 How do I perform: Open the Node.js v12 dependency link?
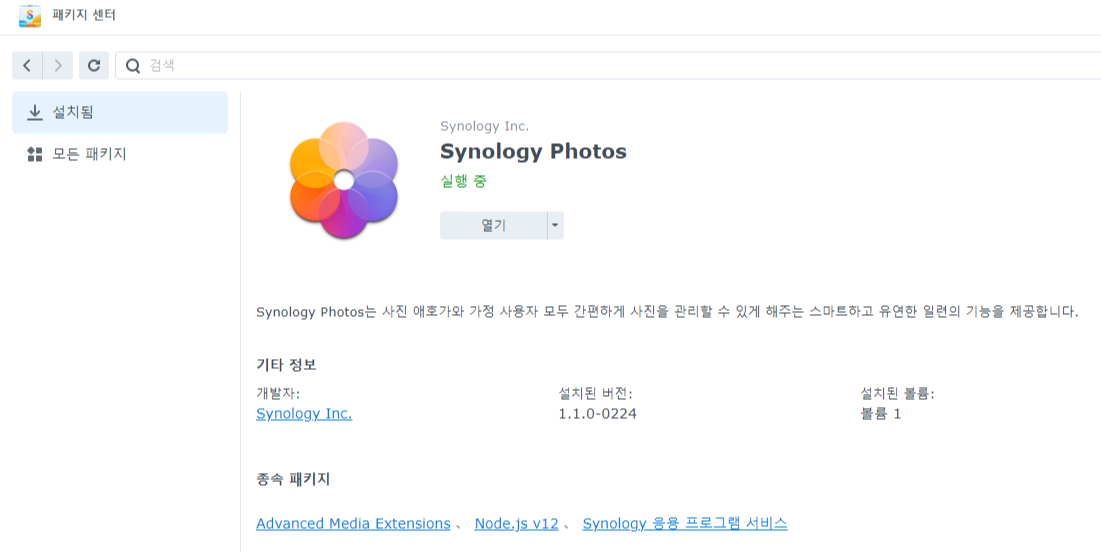pyautogui.click(x=516, y=523)
